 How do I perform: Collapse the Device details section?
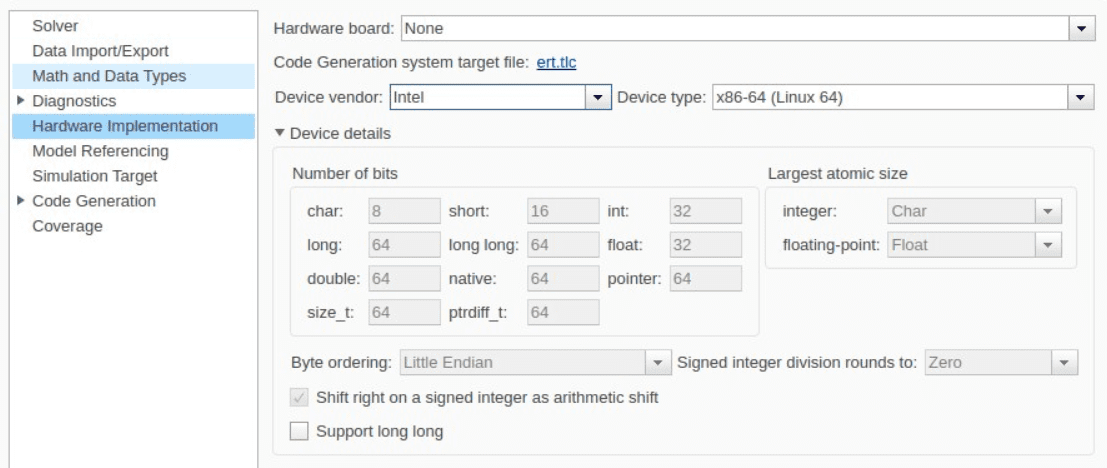tap(281, 133)
